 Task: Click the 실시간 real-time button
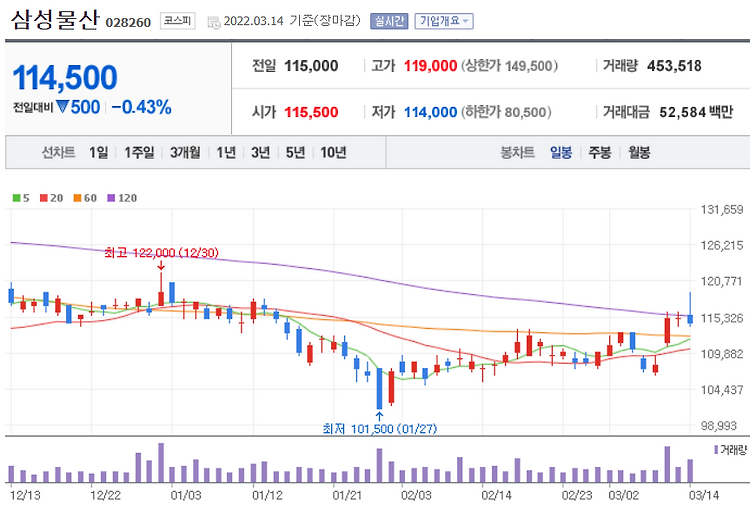coord(389,21)
